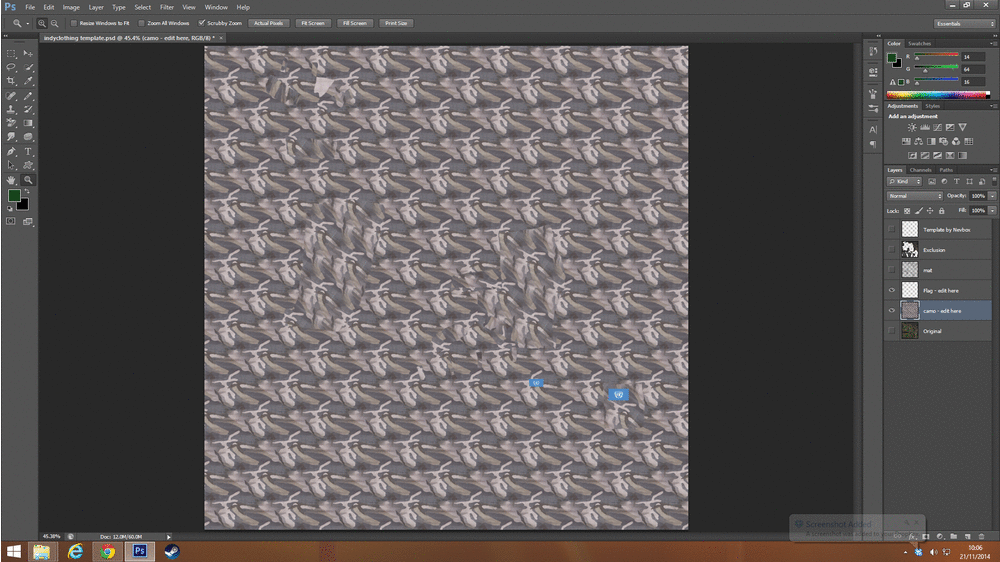The height and width of the screenshot is (562, 1000).
Task: Select the Quick Selection tool
Action: pyautogui.click(x=28, y=67)
